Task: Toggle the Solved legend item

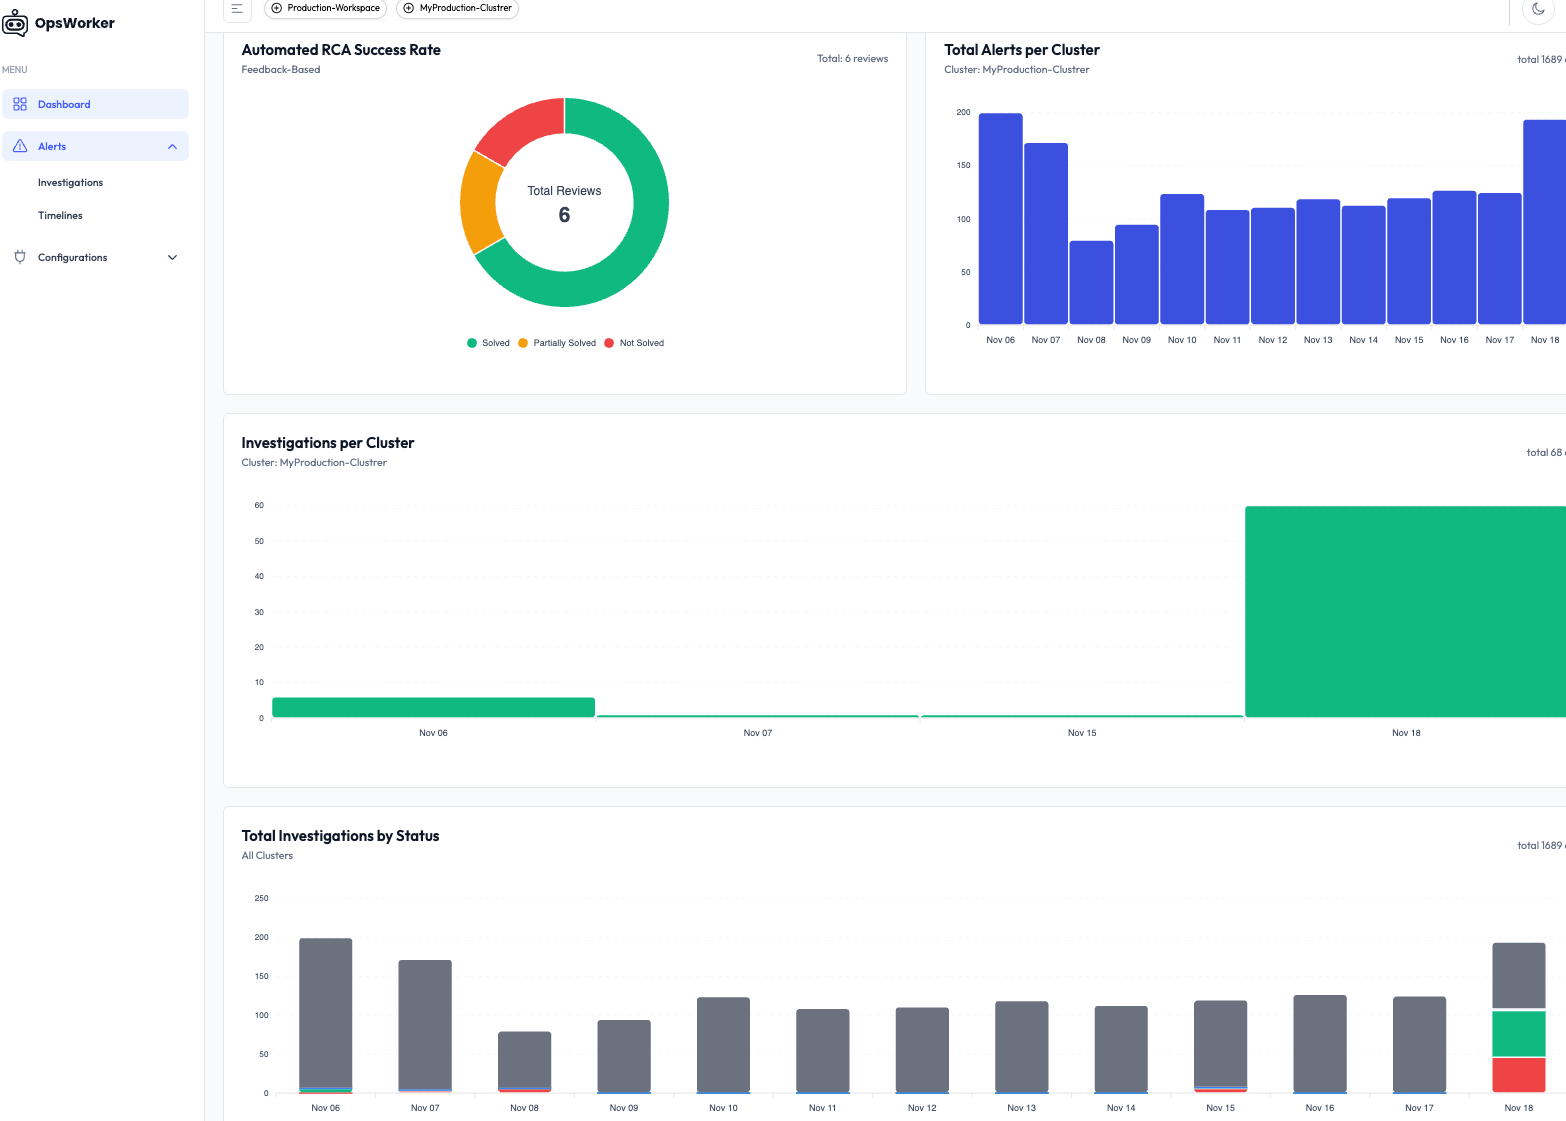Action: (x=488, y=343)
